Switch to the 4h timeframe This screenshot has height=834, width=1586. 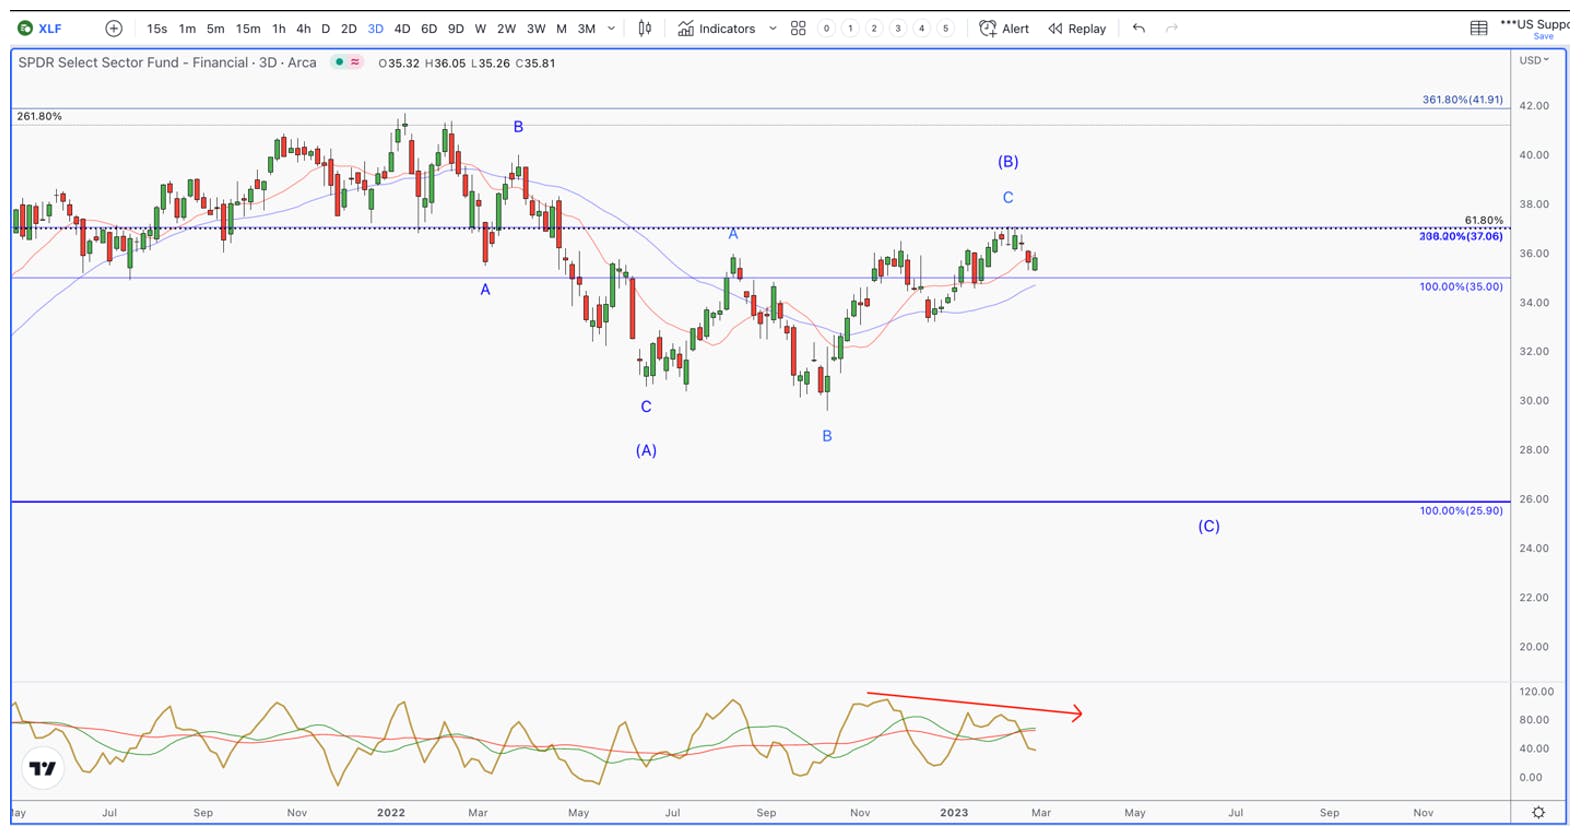click(x=303, y=28)
